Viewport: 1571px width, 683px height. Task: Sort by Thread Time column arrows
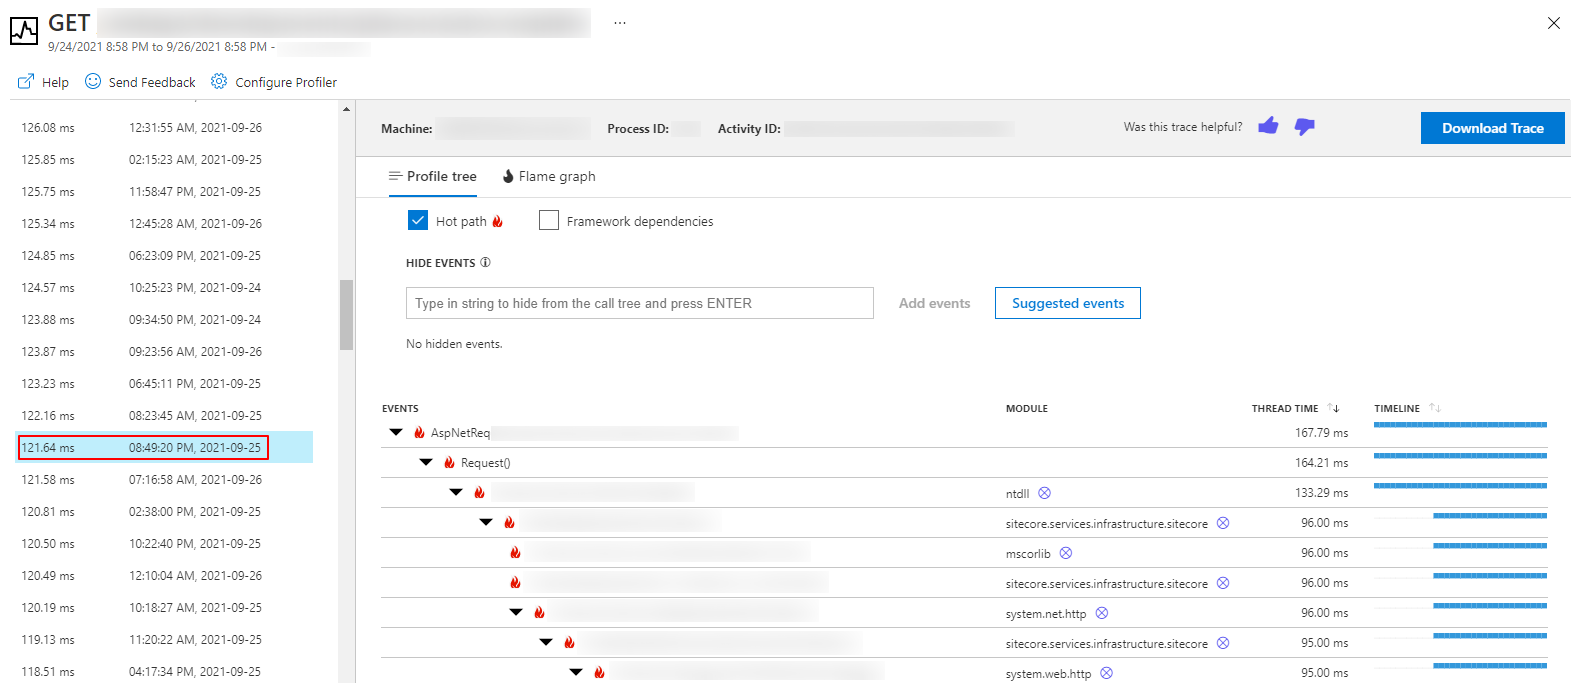tap(1333, 408)
